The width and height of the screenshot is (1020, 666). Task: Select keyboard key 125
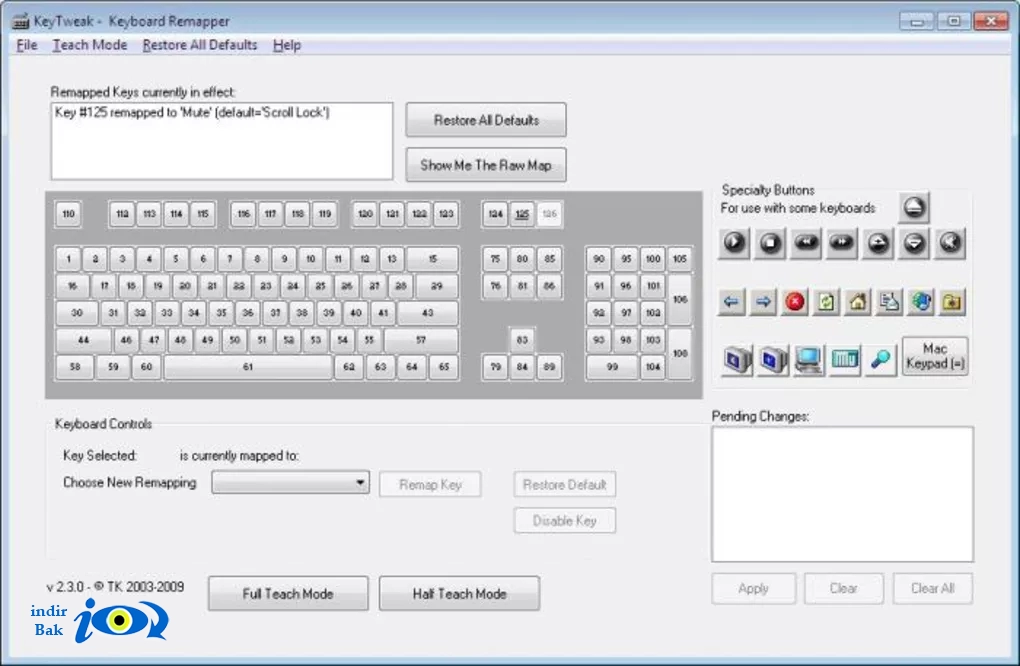pos(522,214)
